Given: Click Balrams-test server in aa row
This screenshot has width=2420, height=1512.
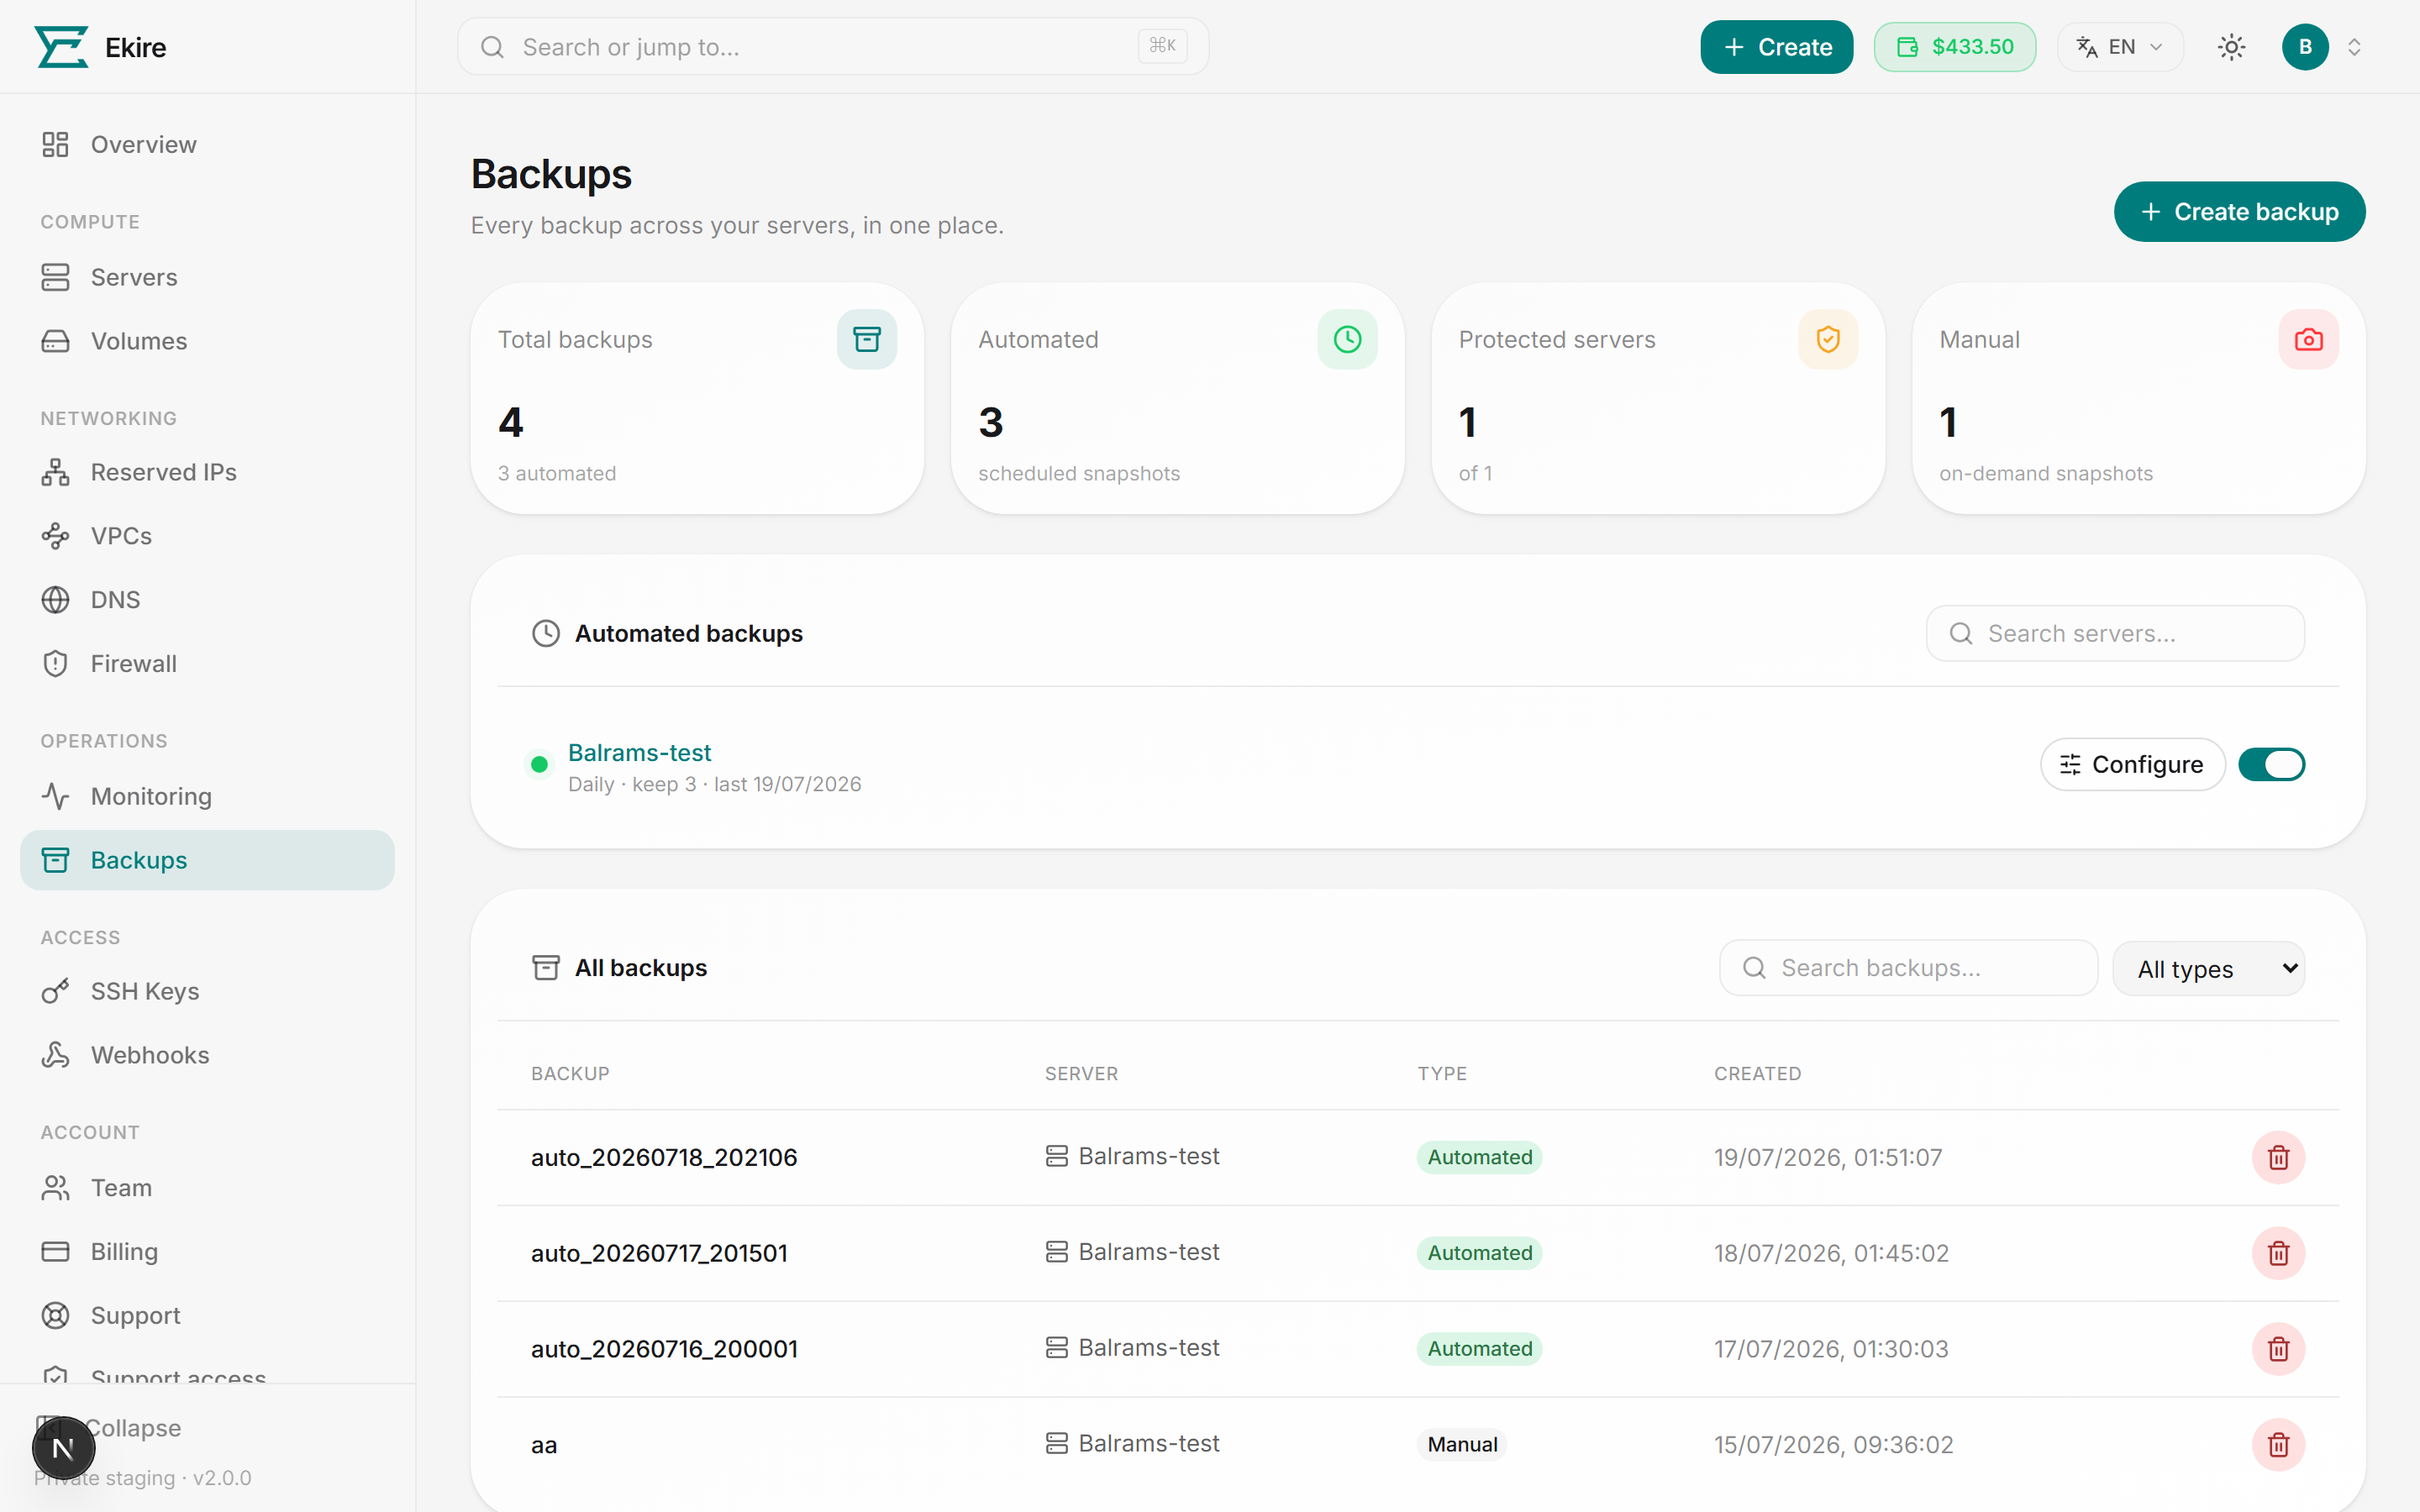Looking at the screenshot, I should (x=1132, y=1443).
